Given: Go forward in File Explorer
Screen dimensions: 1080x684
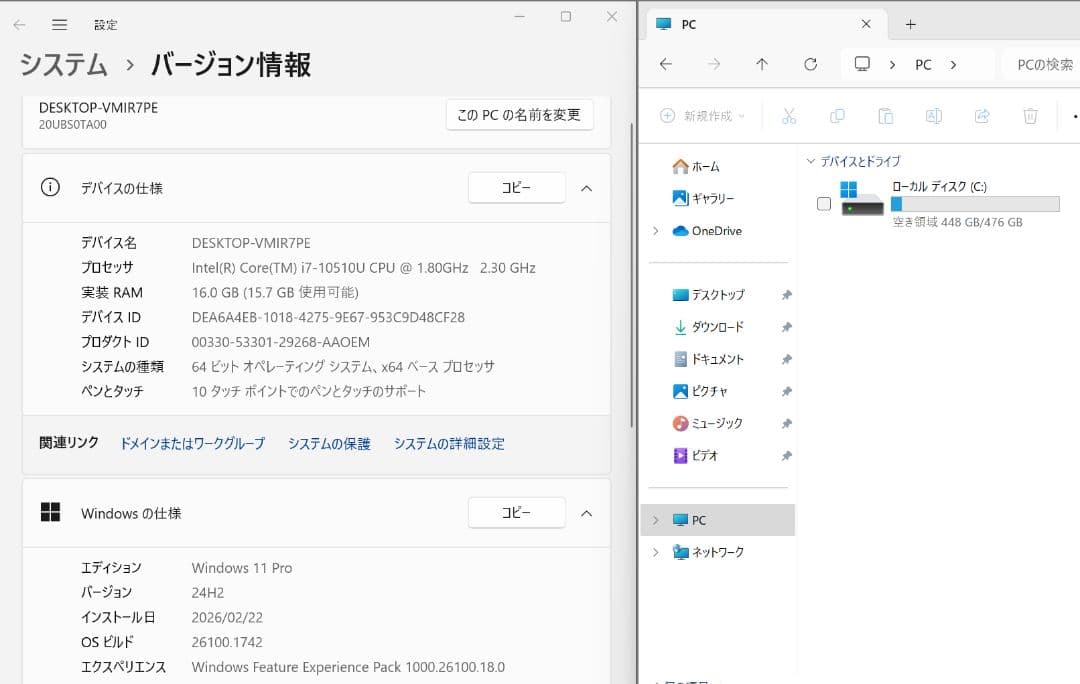Looking at the screenshot, I should click(714, 64).
